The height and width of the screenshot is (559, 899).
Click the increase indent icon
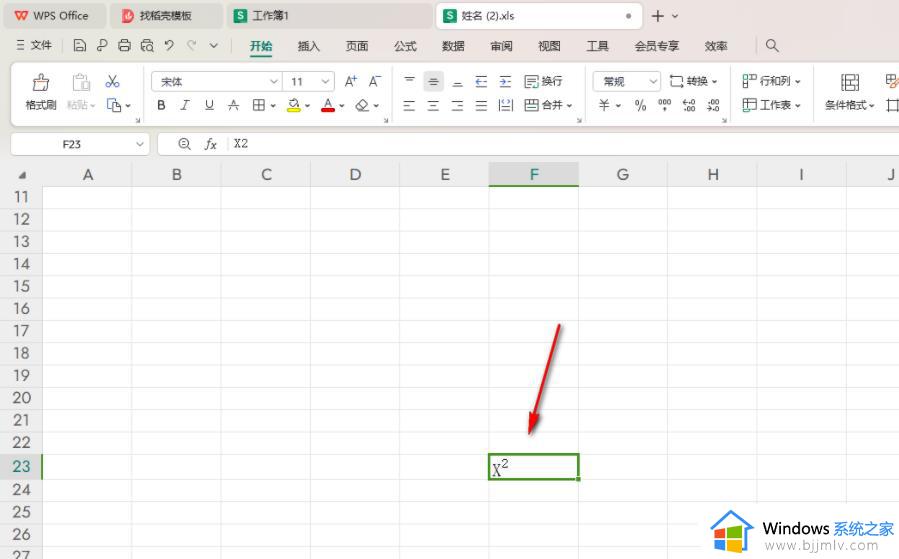point(505,82)
